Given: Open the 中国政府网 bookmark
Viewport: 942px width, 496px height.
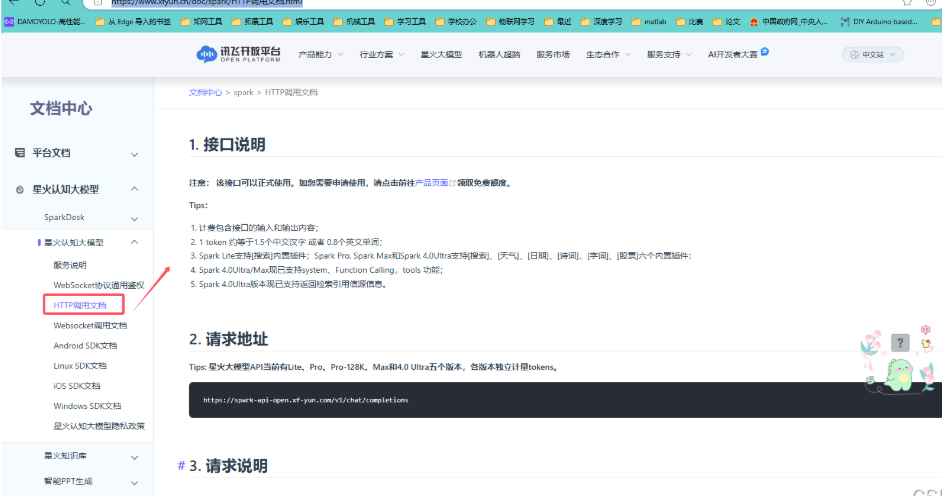Looking at the screenshot, I should (788, 22).
